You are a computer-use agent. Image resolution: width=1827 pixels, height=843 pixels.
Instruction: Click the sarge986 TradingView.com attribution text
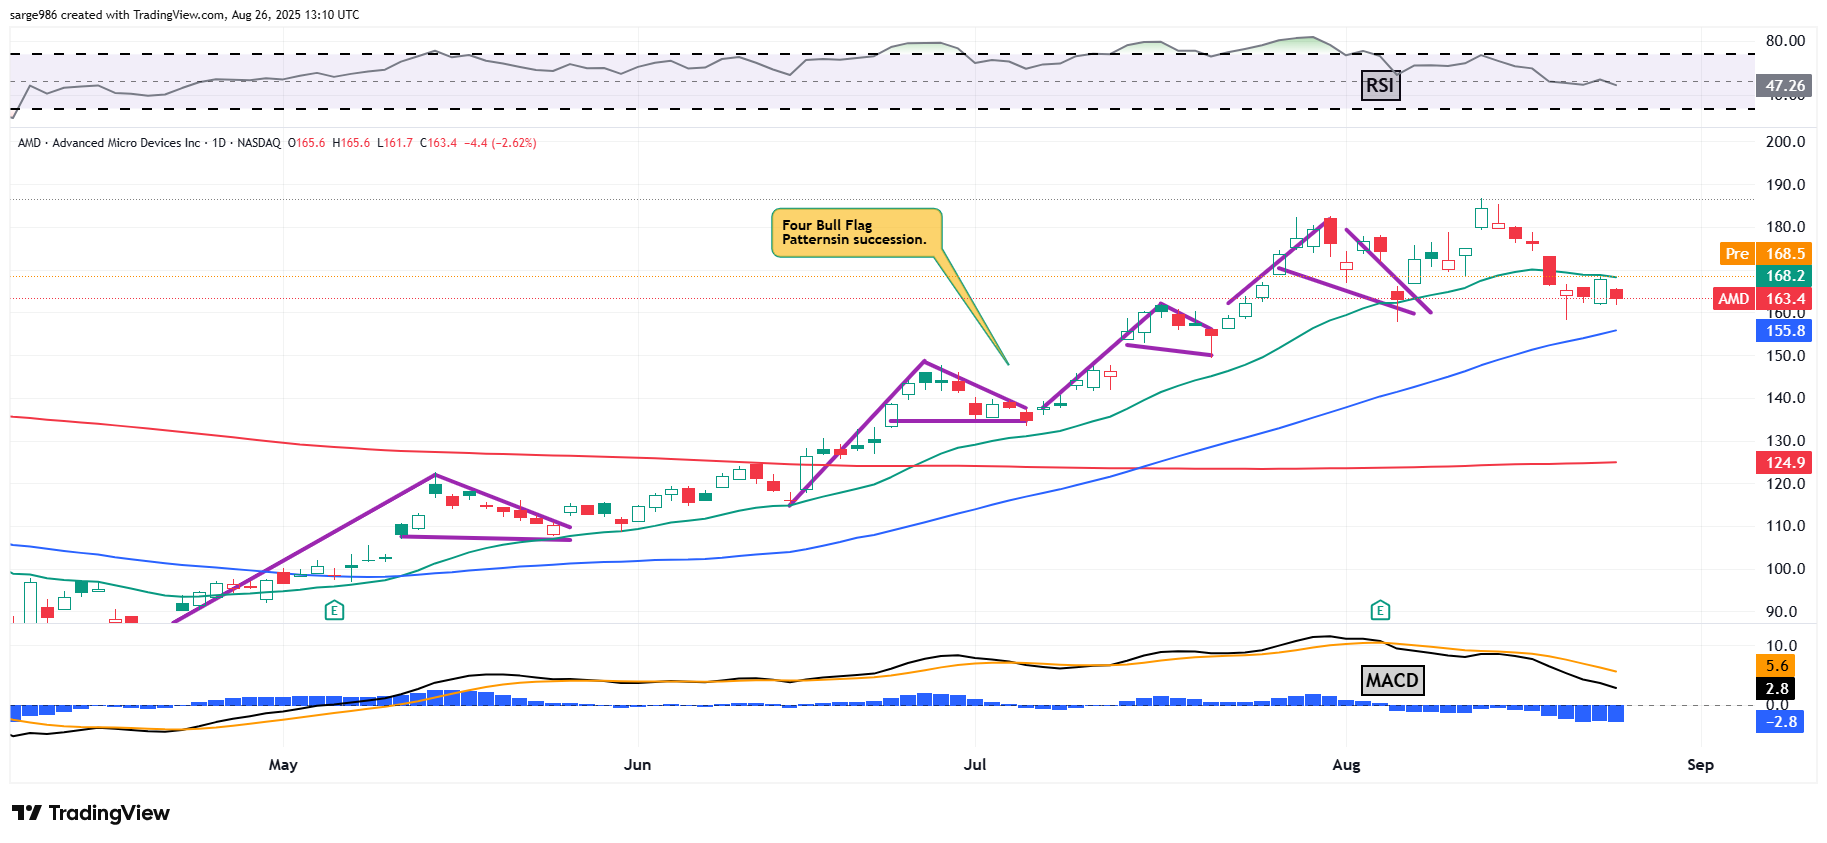point(185,15)
